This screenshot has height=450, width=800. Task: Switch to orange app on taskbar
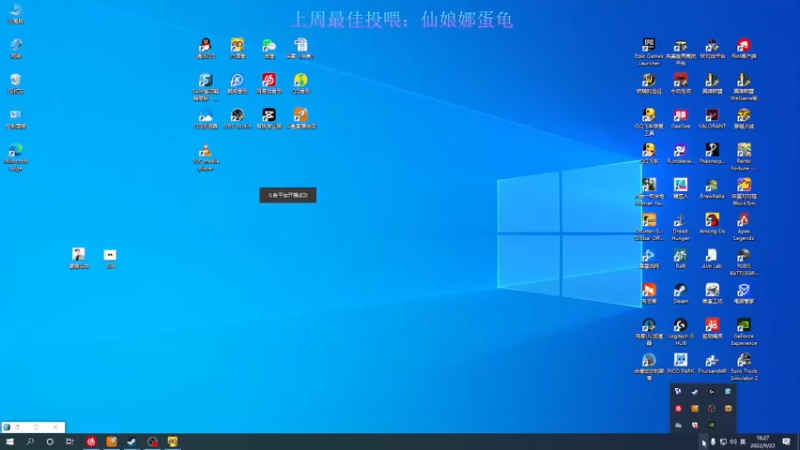point(111,442)
